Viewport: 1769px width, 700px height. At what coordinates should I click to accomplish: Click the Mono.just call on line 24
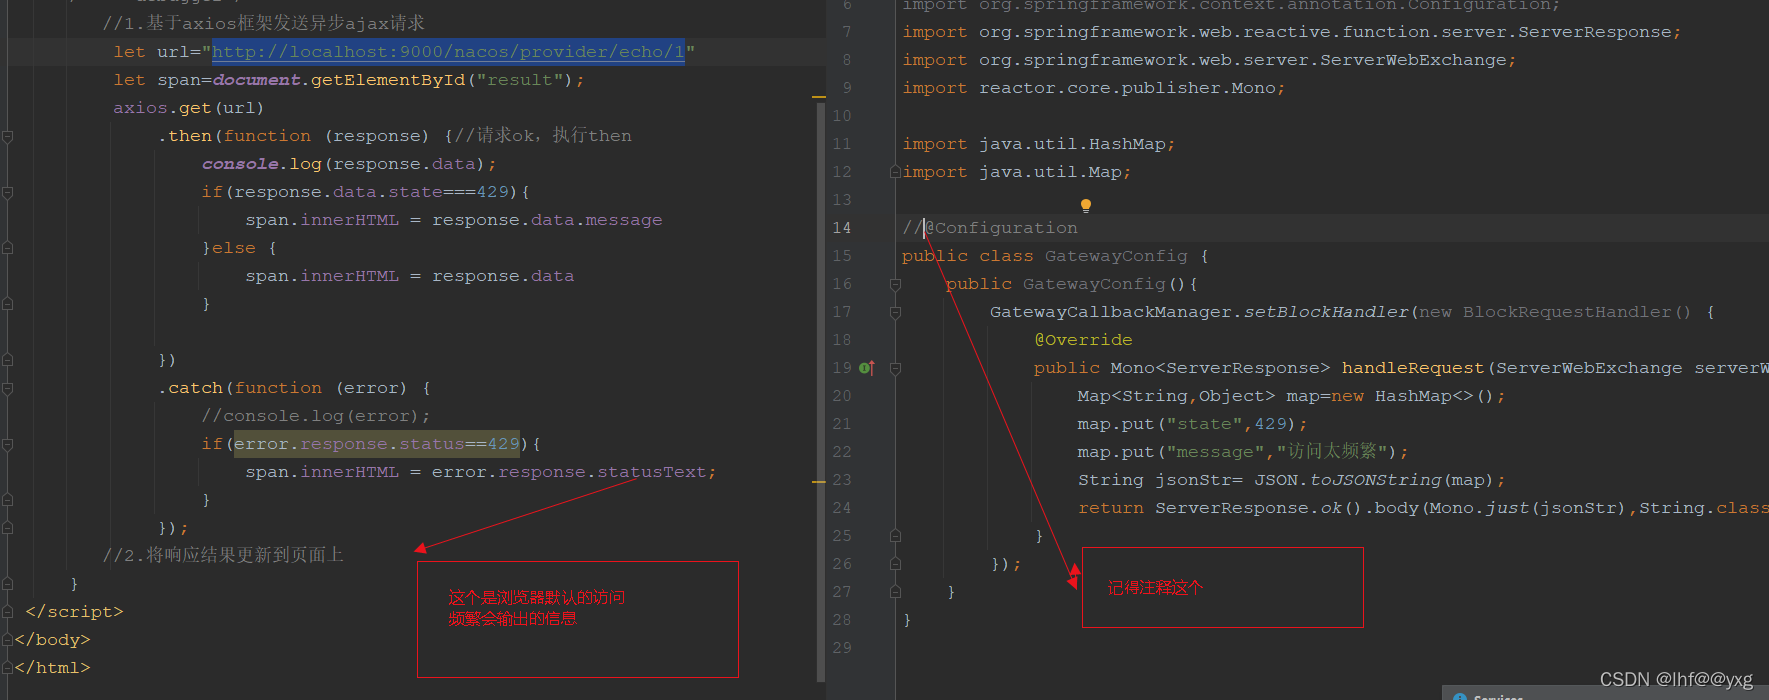coord(1479,508)
